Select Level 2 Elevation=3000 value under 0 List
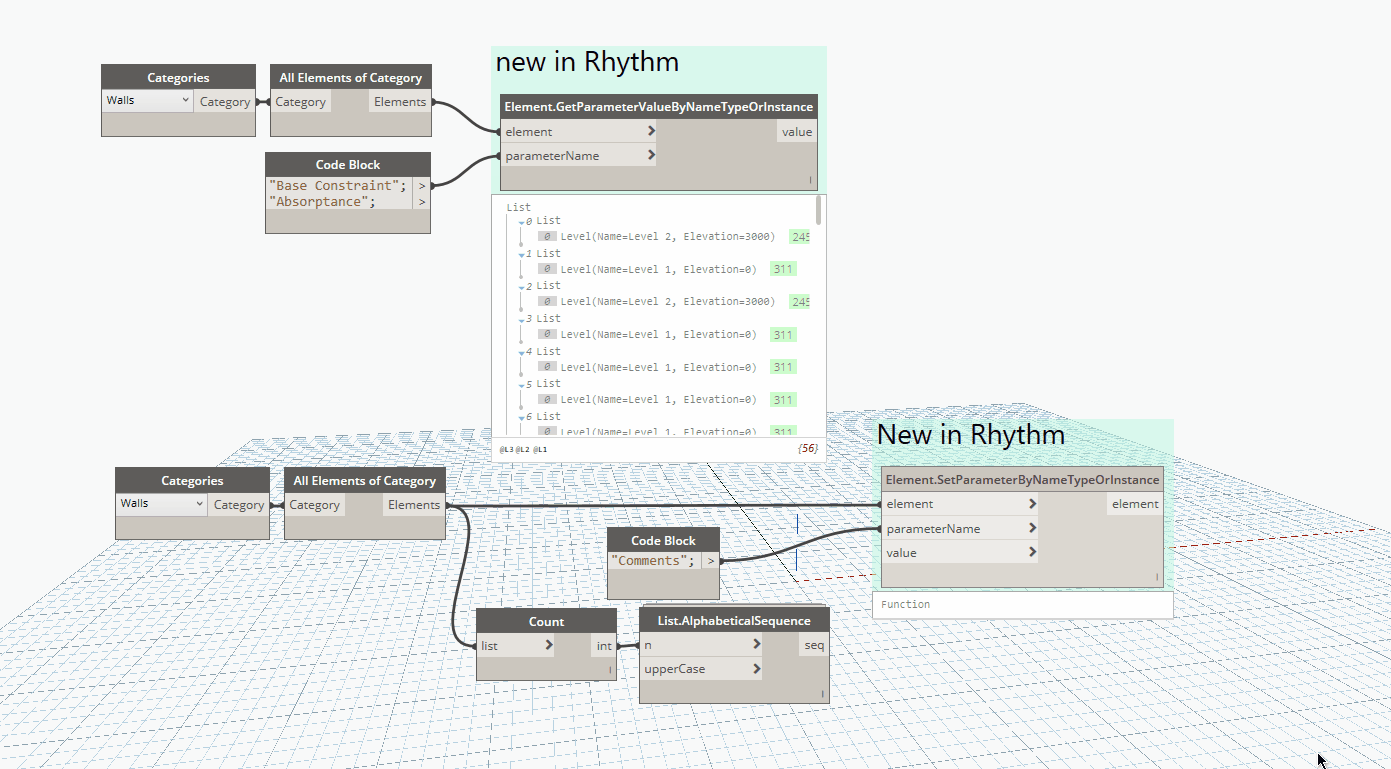 [667, 237]
